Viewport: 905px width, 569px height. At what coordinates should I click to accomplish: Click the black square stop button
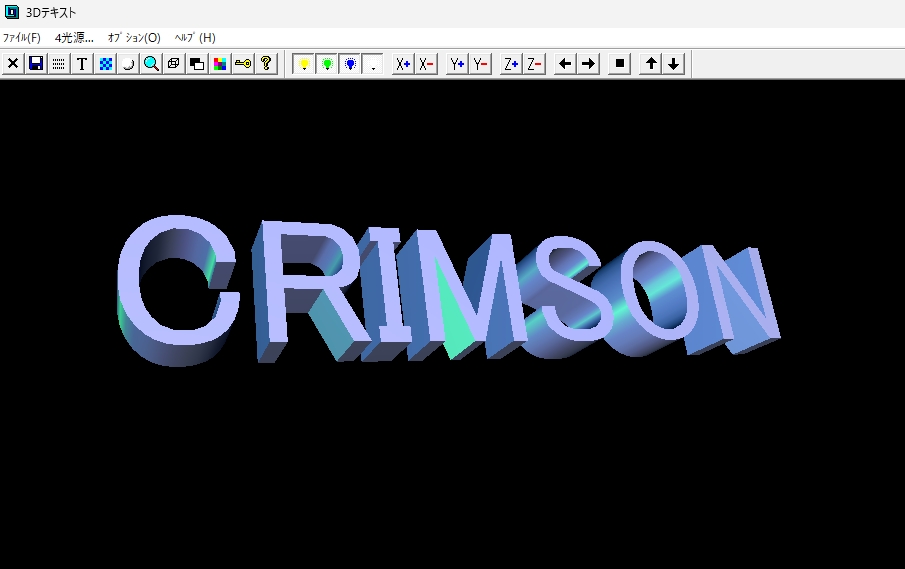620,64
